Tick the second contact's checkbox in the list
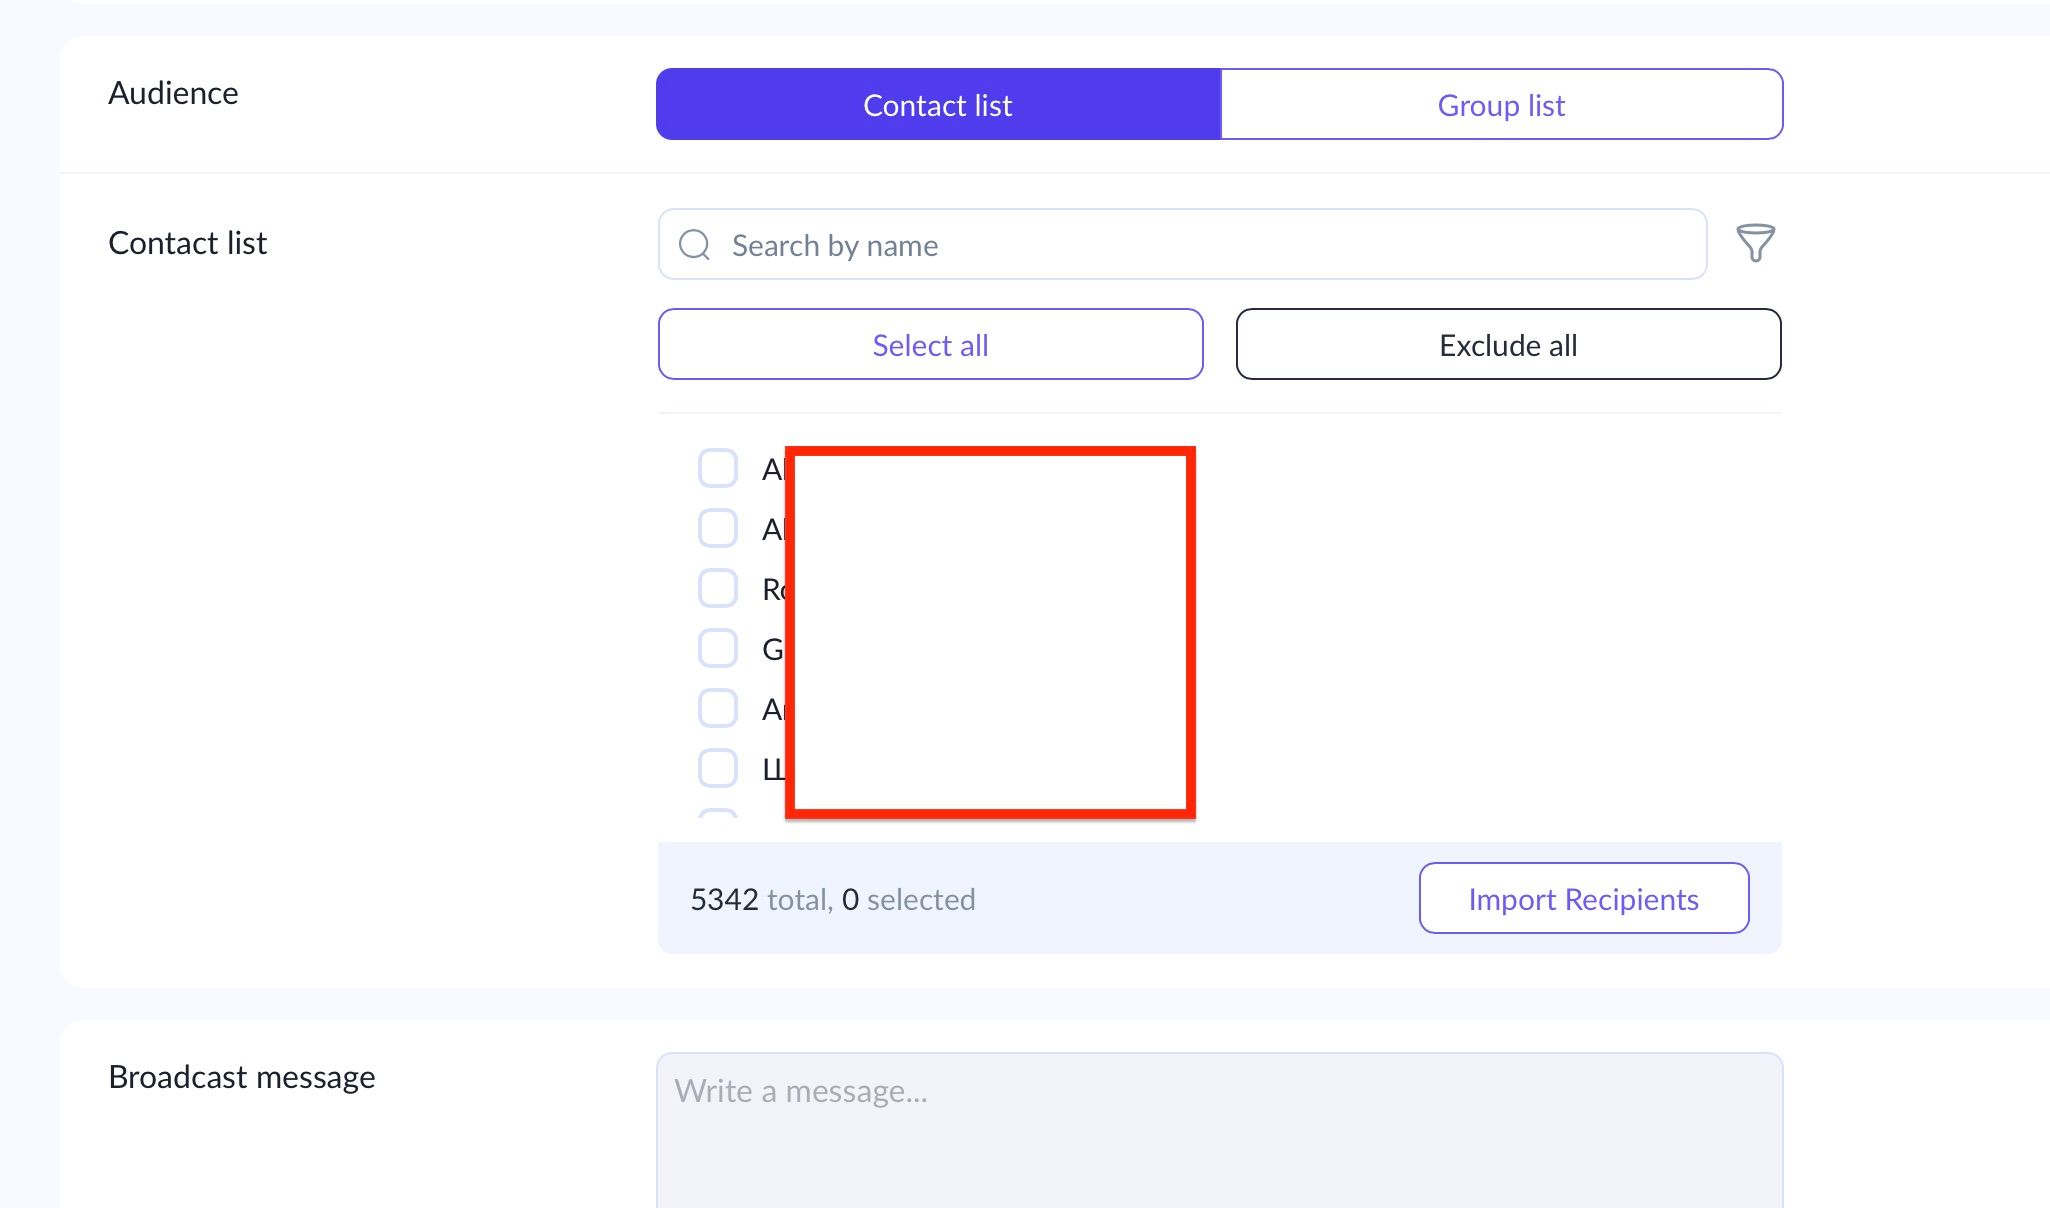2050x1208 pixels. [x=718, y=528]
